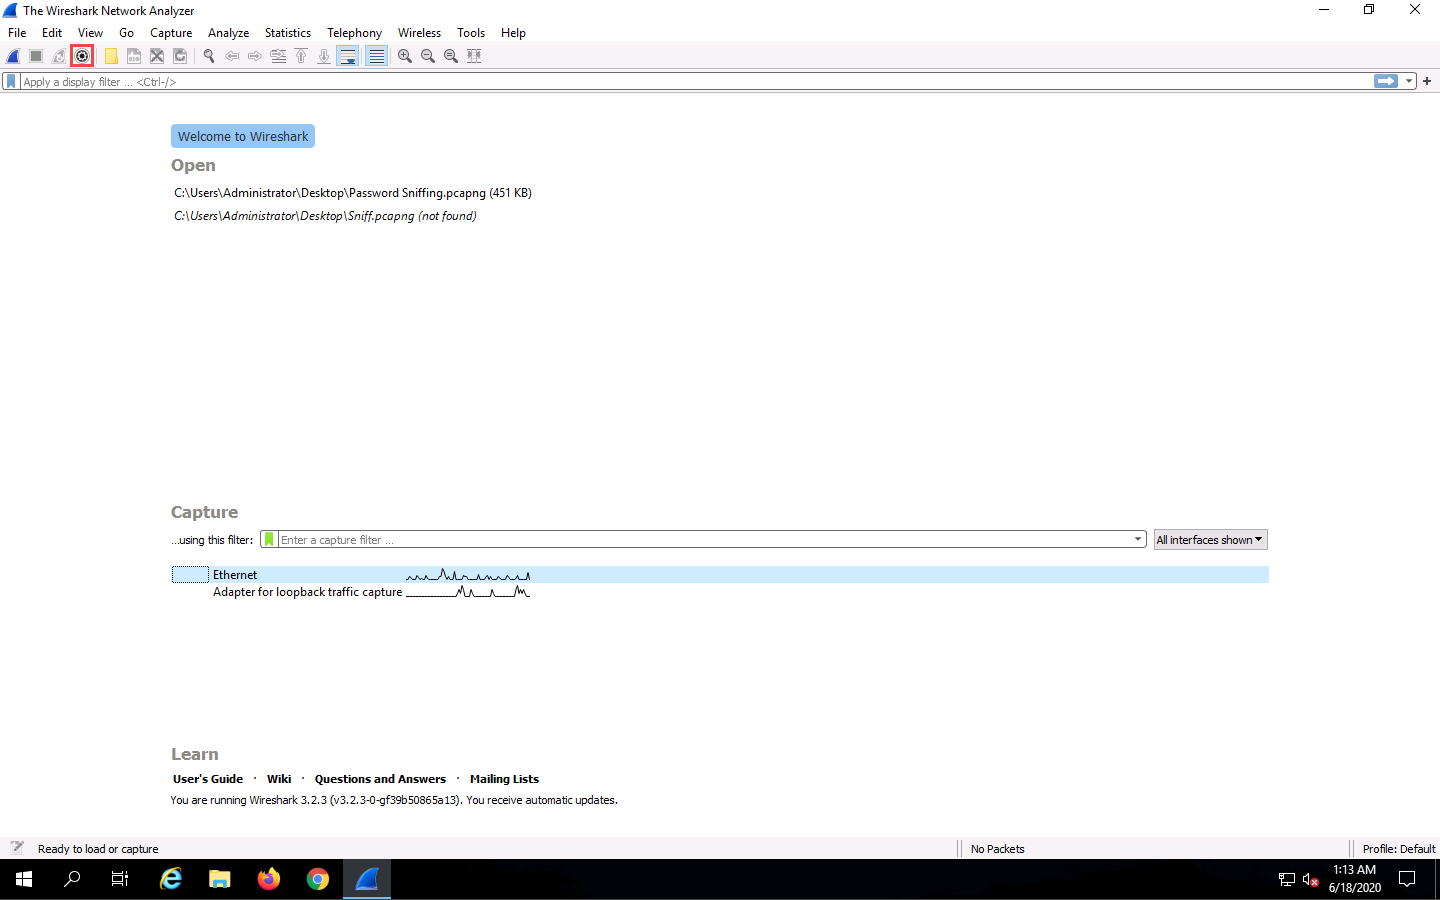Open the Go menu
This screenshot has width=1440, height=900.
click(x=126, y=33)
